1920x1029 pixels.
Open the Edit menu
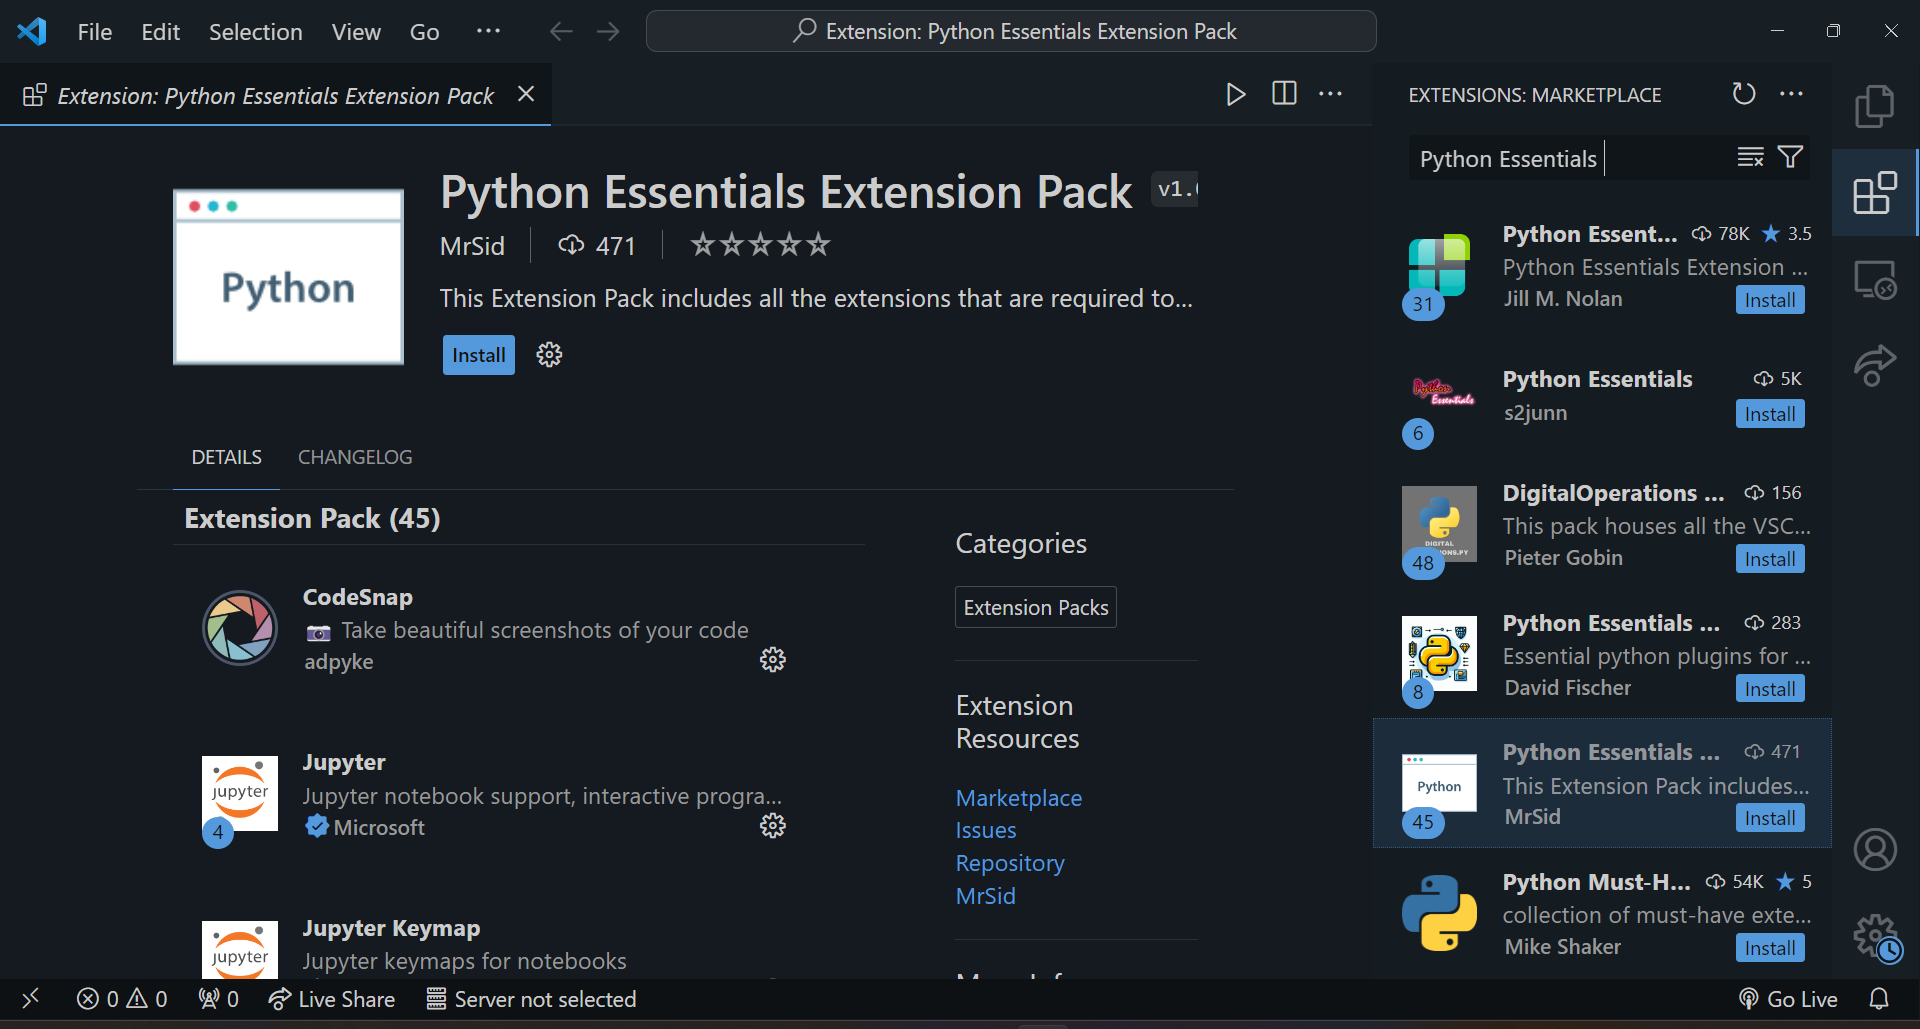coord(160,32)
